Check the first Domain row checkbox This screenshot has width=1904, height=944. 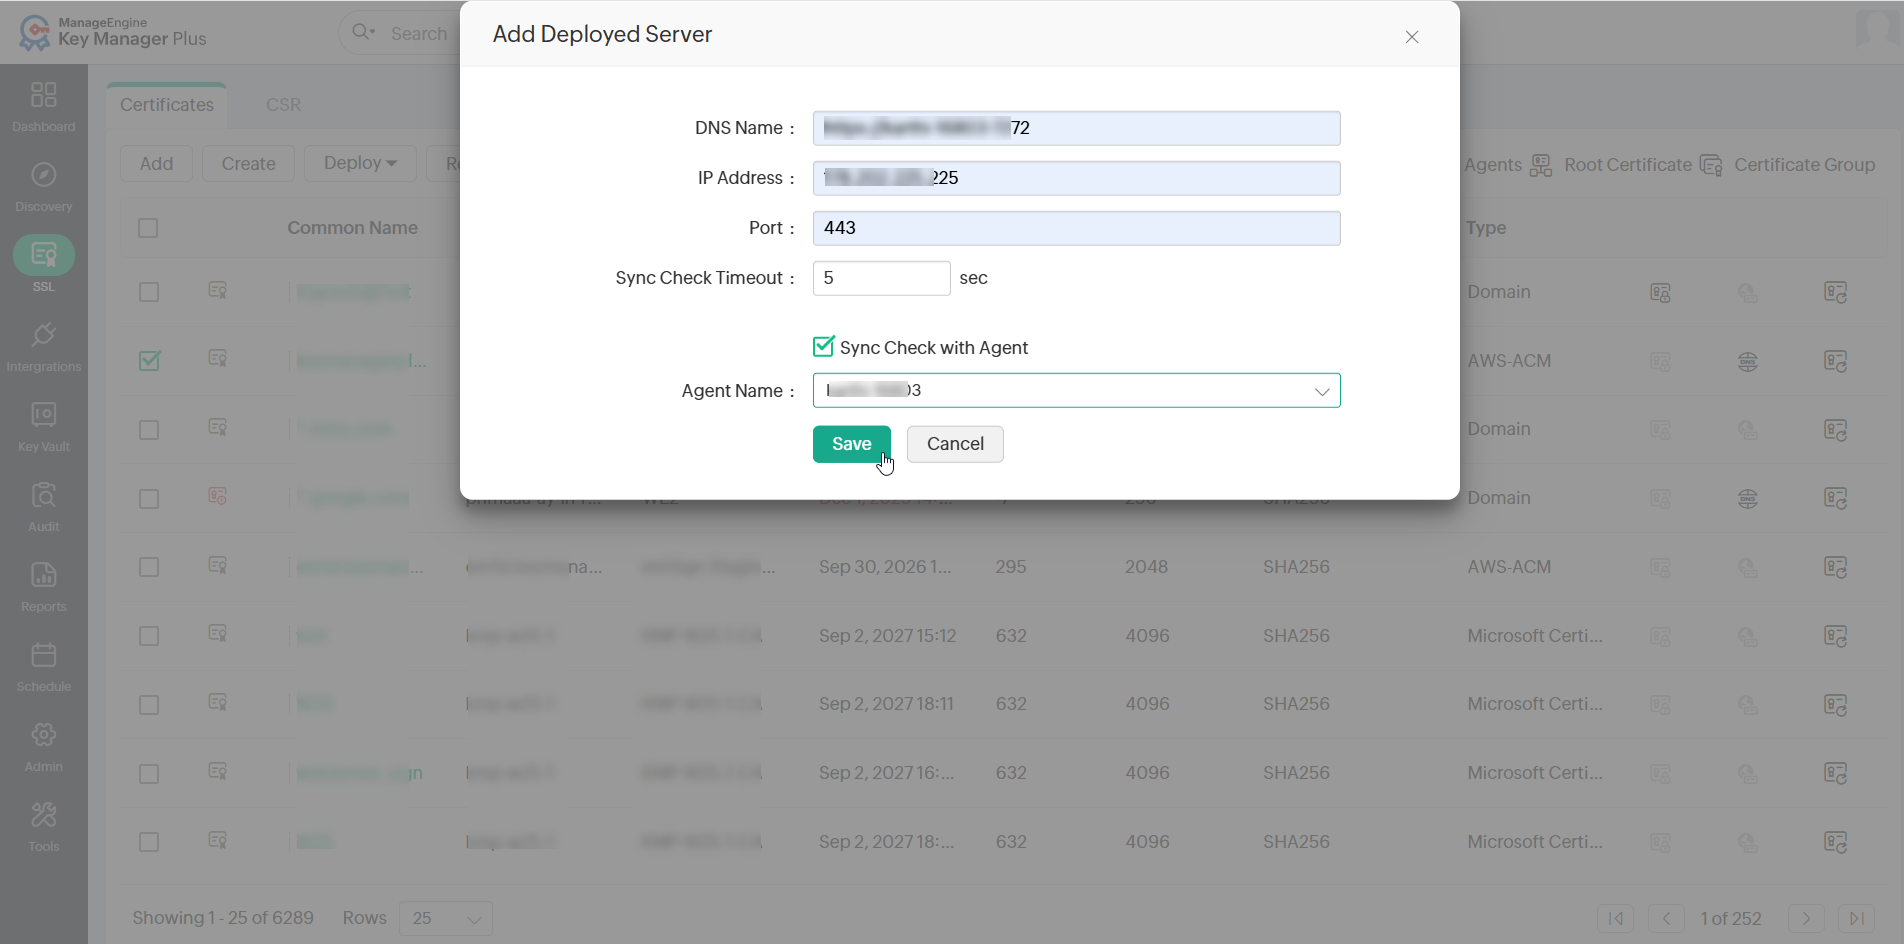click(149, 292)
